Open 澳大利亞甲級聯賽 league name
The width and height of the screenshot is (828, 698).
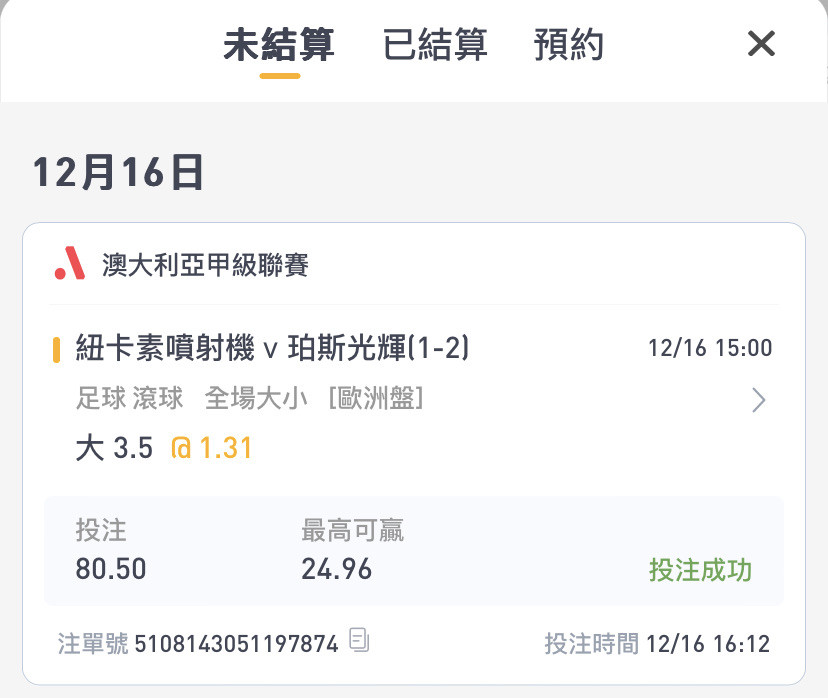coord(205,265)
